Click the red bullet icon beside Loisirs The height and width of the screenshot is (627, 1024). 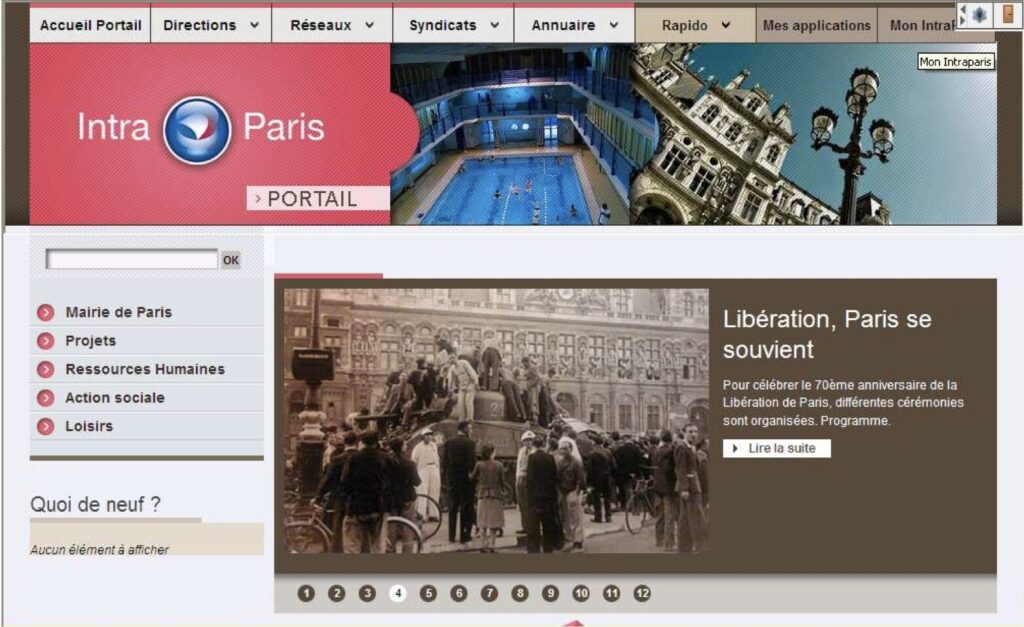point(46,426)
